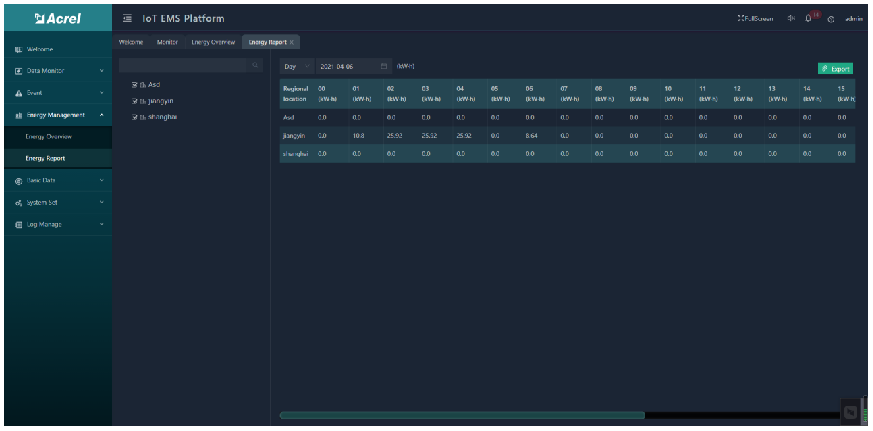Open the admin user menu
The width and height of the screenshot is (873, 431).
click(854, 19)
